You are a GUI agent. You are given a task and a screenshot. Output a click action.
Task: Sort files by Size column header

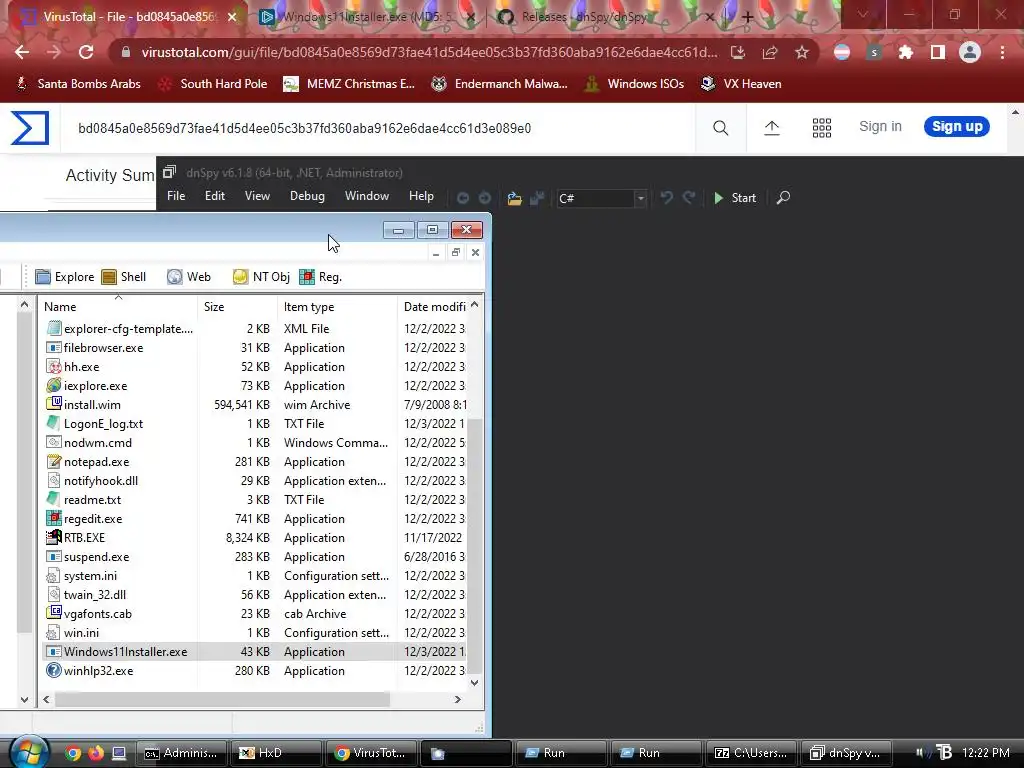click(237, 306)
